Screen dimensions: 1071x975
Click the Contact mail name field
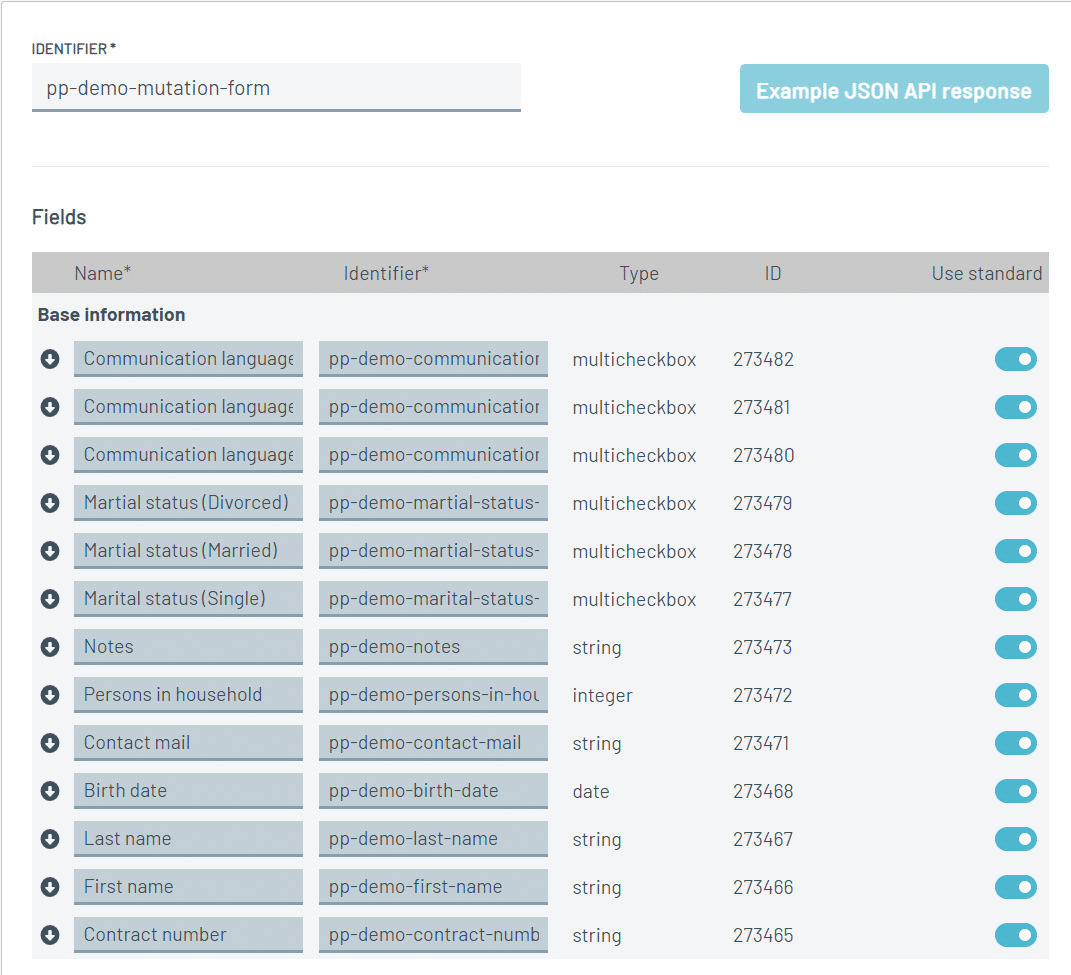pyautogui.click(x=189, y=743)
